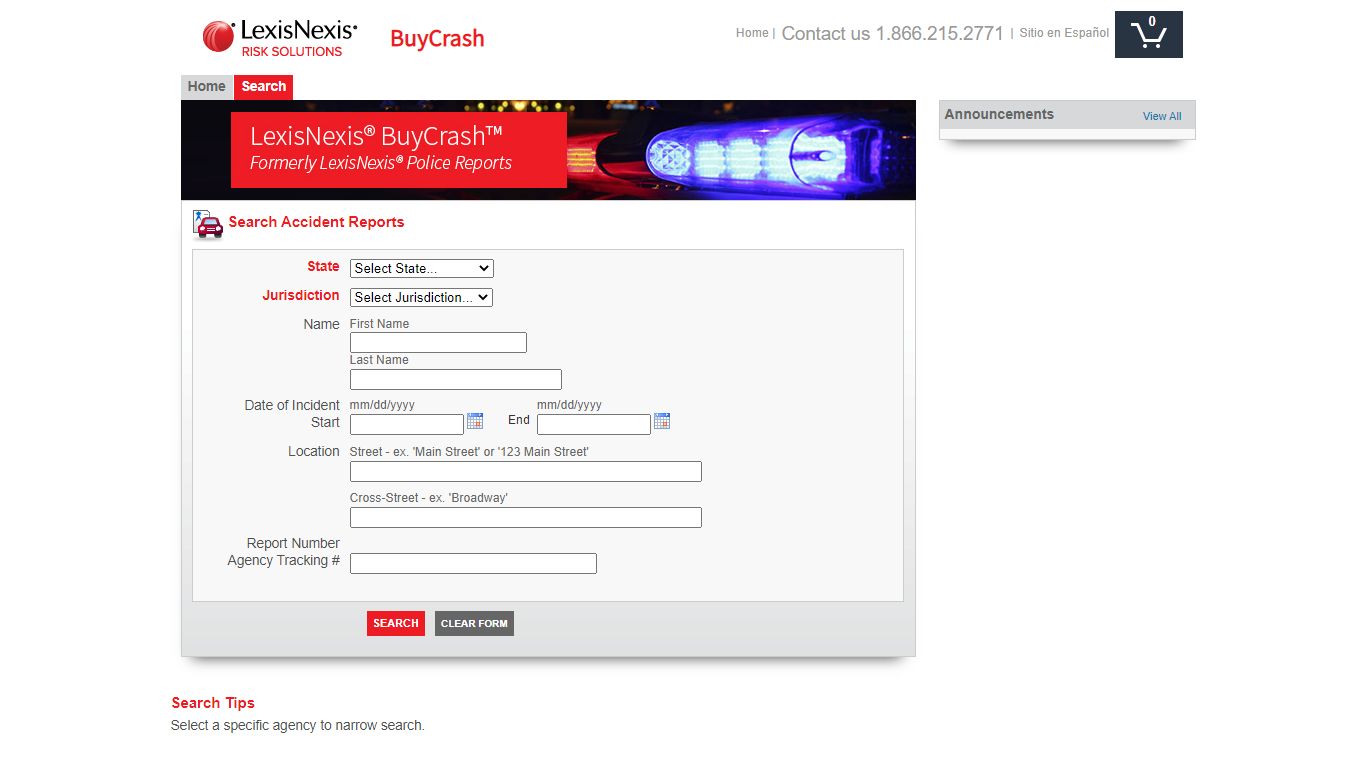Focus the First Name field
The height and width of the screenshot is (768, 1366).
point(438,343)
